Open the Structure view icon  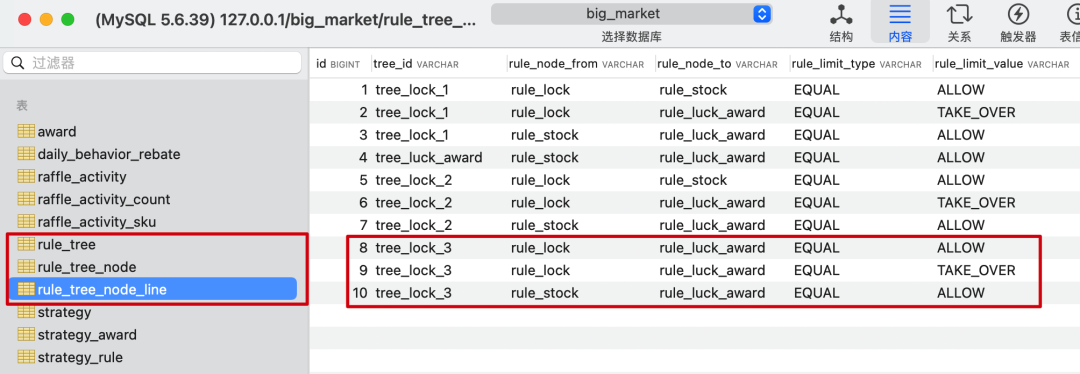tap(840, 14)
